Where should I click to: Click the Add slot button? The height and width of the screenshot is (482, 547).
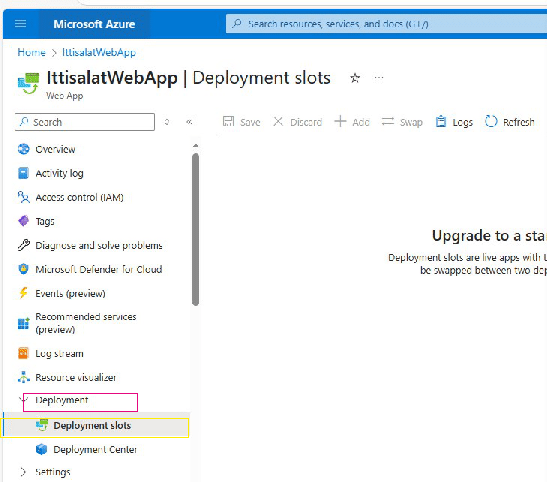point(352,122)
